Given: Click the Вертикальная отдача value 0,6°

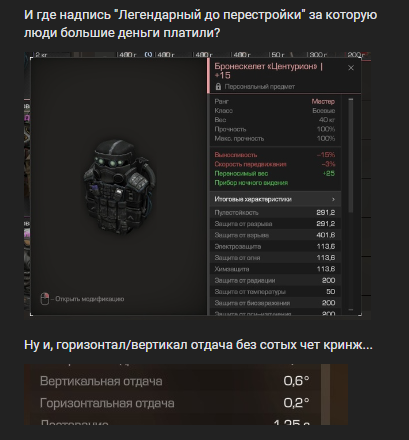Looking at the screenshot, I should point(296,381).
